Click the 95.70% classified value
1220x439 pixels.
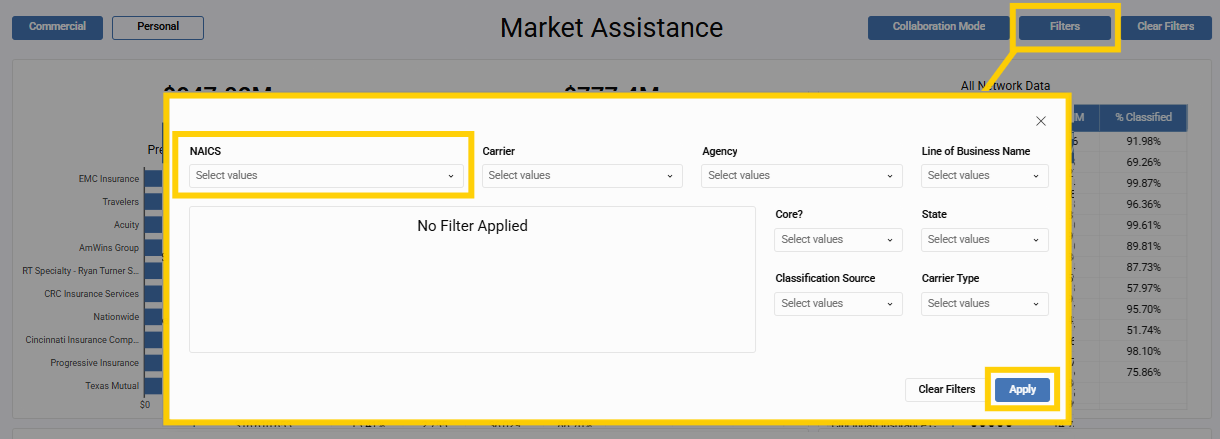coord(1143,309)
